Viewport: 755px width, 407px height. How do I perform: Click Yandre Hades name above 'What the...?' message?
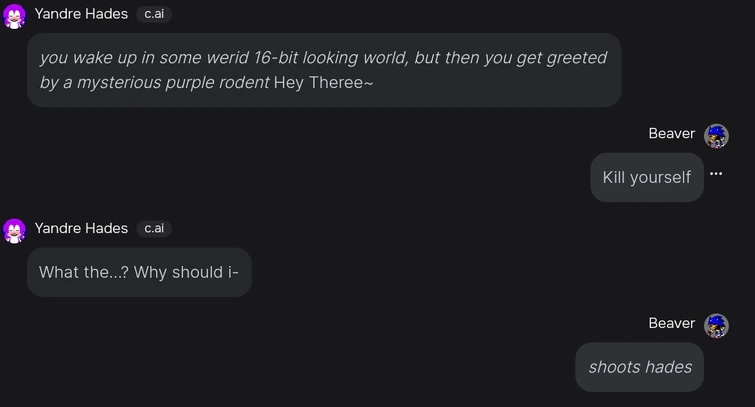click(x=81, y=228)
